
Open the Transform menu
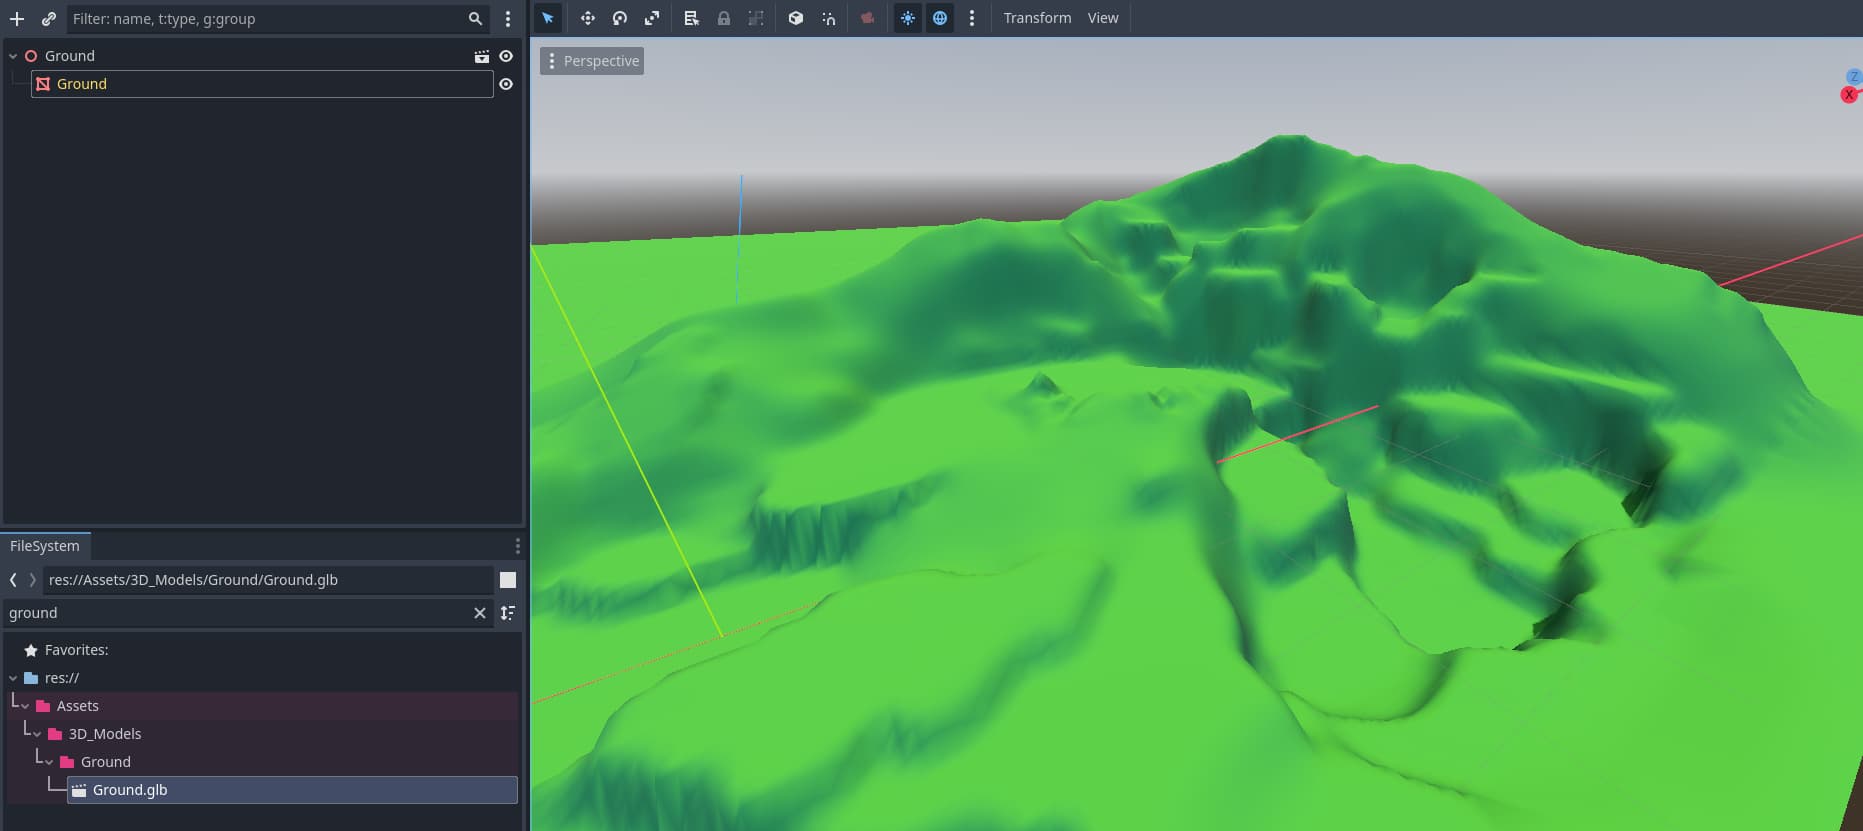(1037, 18)
